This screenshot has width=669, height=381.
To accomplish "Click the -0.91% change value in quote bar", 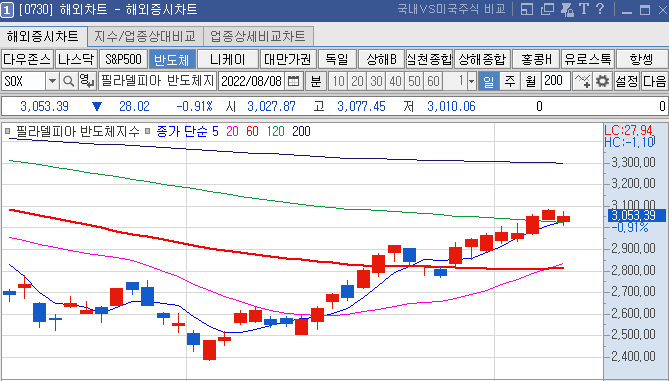I will click(x=195, y=106).
